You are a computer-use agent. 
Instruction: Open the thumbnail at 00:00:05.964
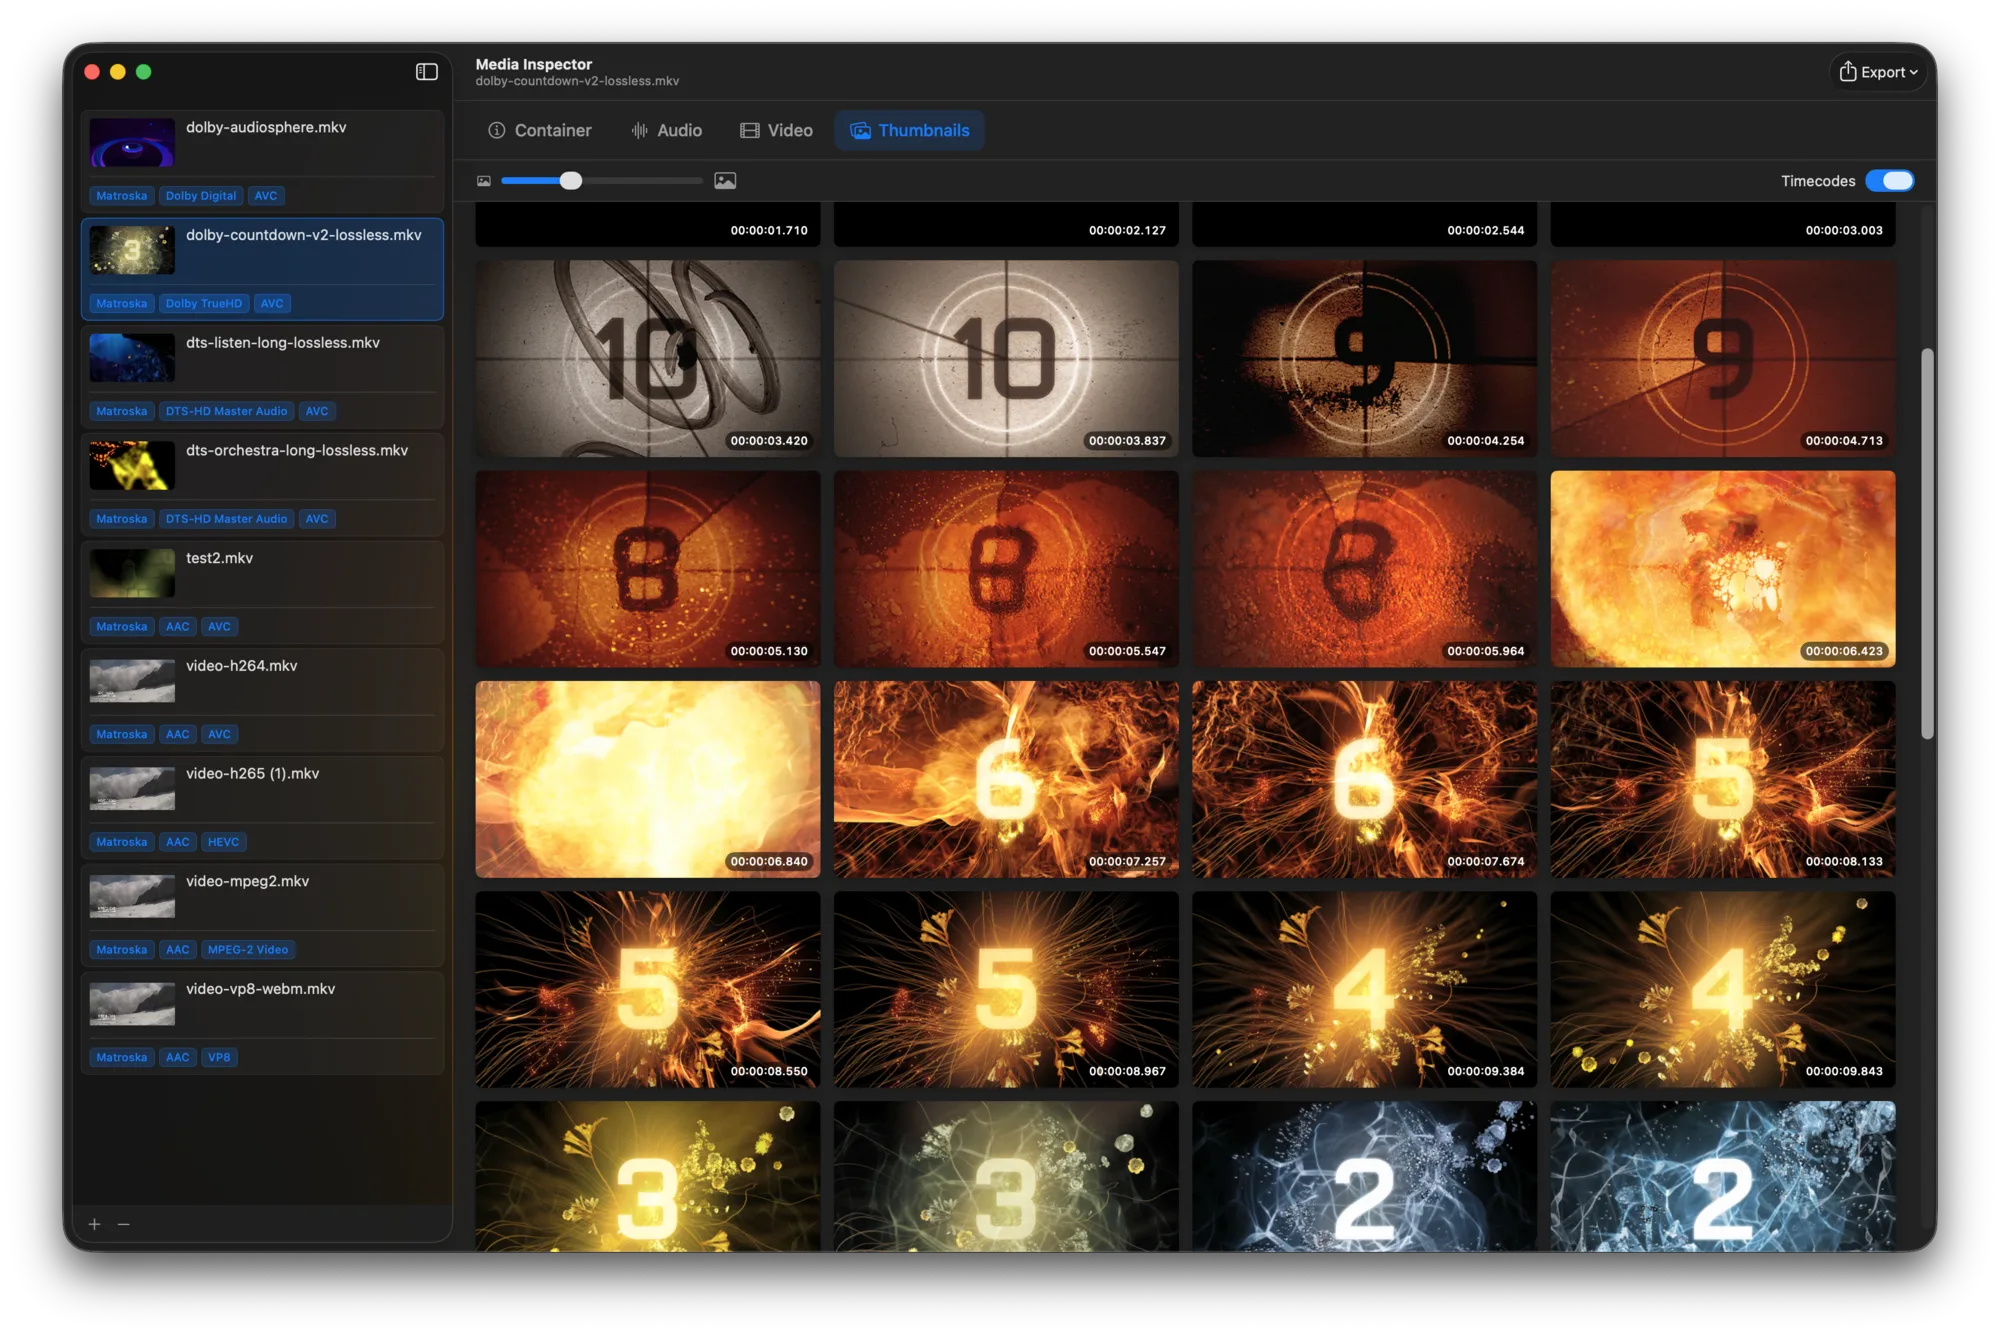click(x=1364, y=569)
